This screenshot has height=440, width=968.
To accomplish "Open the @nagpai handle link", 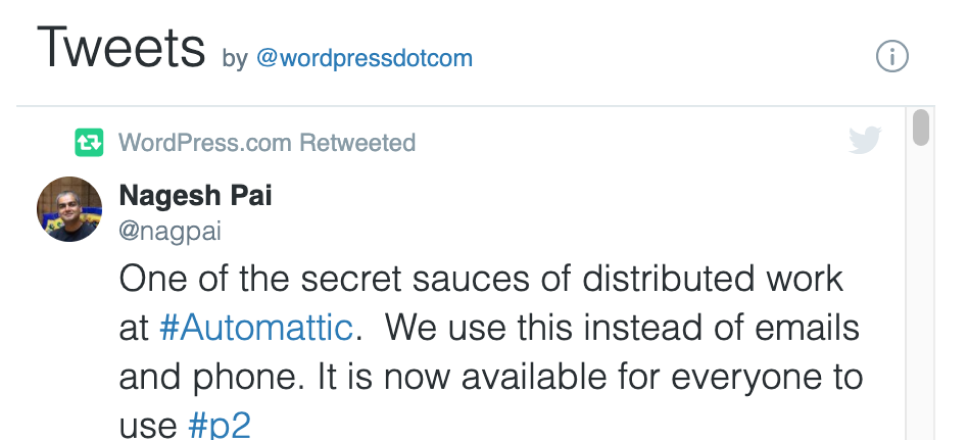I will [170, 232].
